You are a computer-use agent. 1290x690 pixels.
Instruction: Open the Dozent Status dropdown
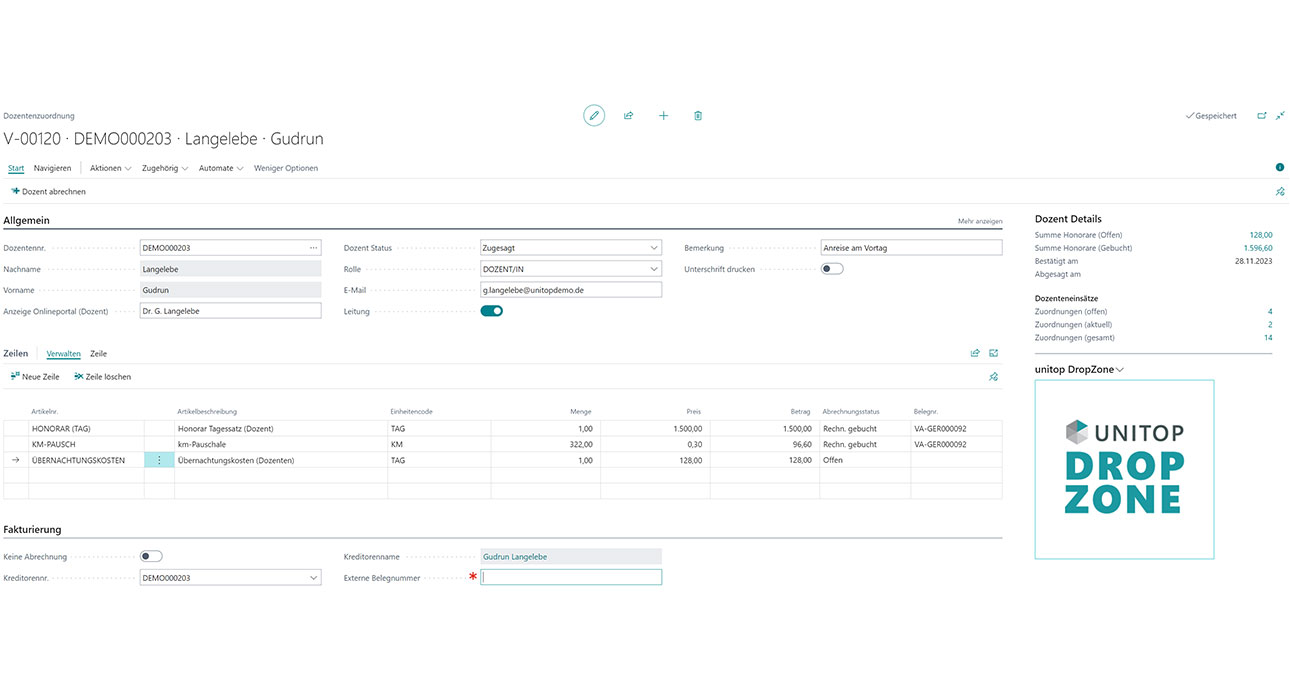tap(654, 248)
